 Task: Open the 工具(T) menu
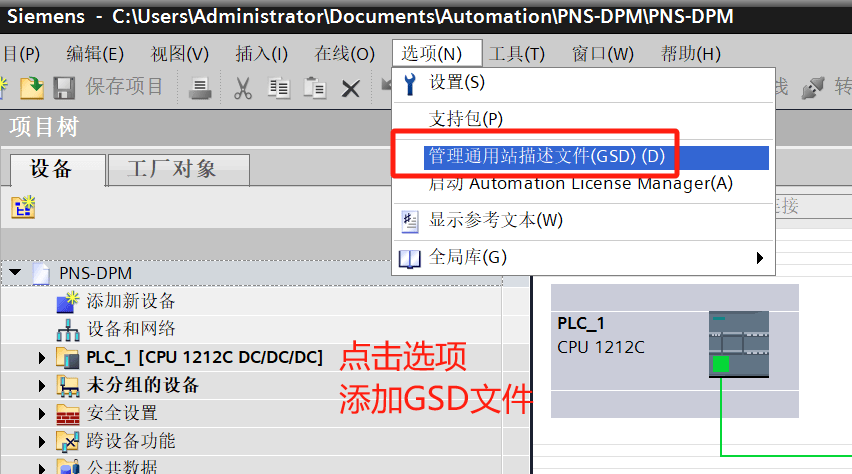[517, 54]
